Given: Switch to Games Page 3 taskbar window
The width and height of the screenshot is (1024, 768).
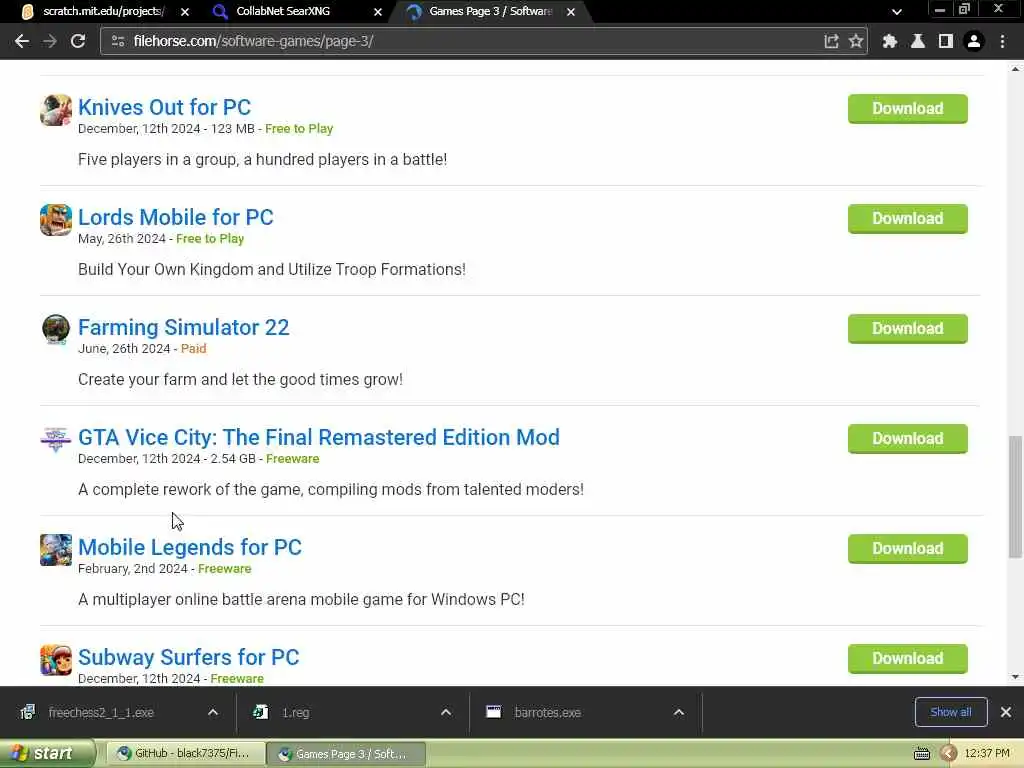Looking at the screenshot, I should click(x=346, y=754).
